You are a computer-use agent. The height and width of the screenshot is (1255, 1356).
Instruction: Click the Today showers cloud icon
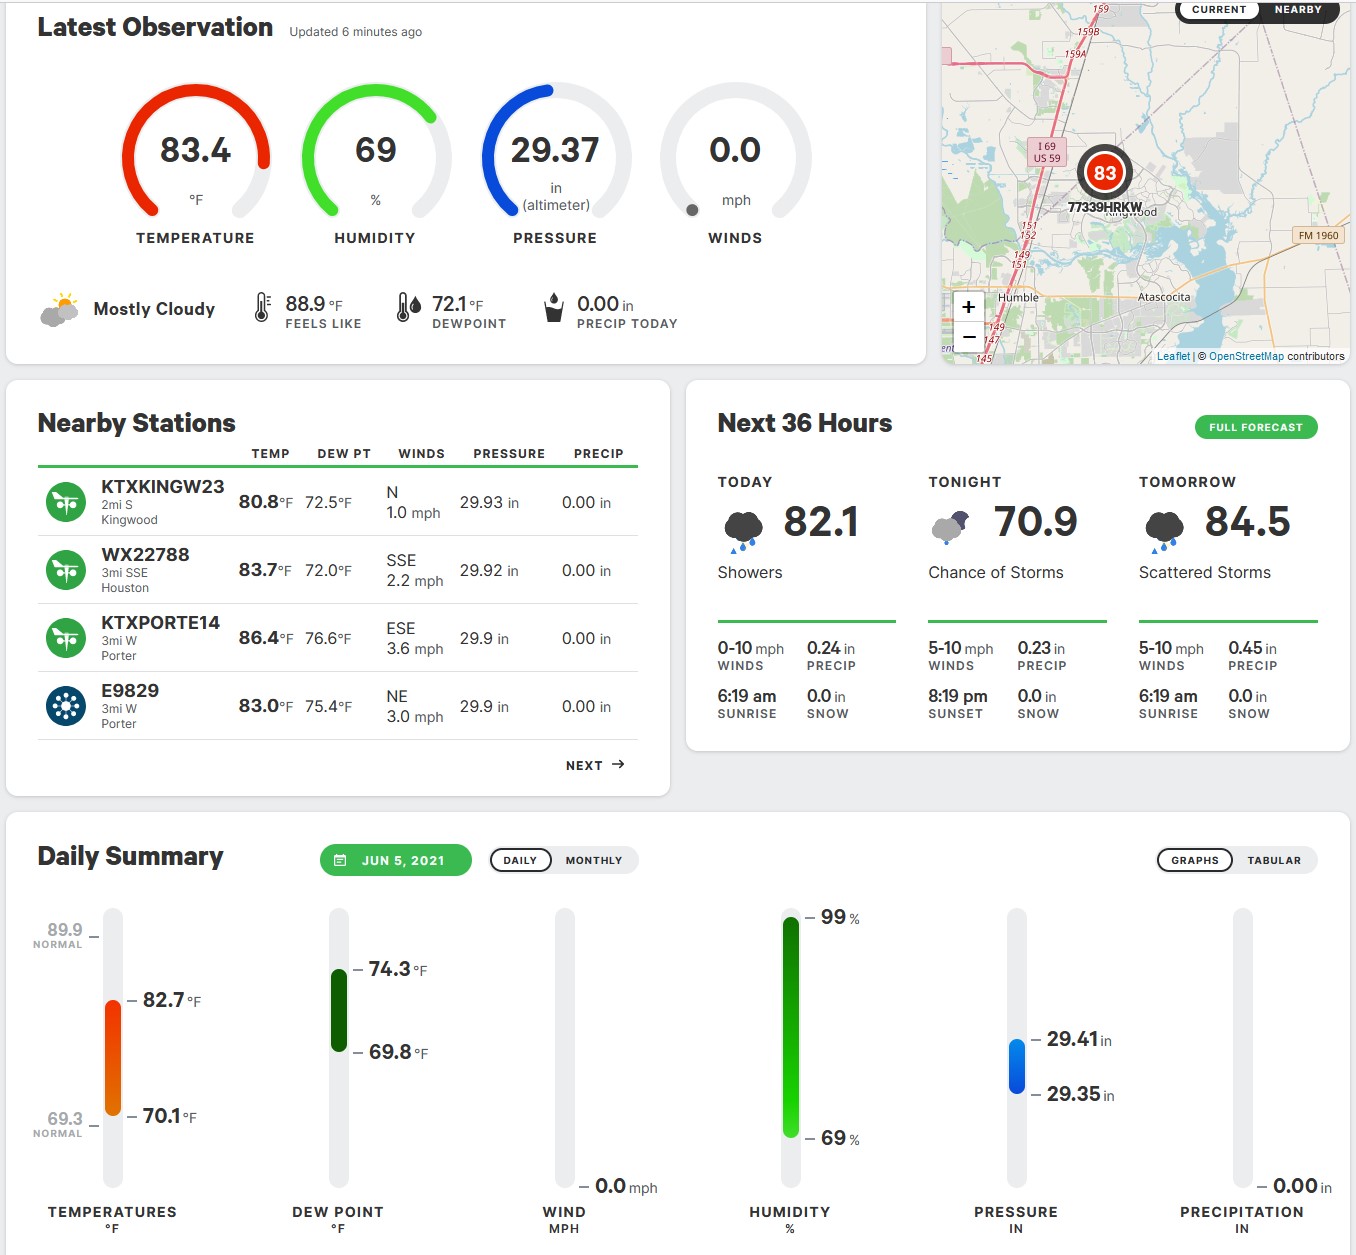pos(743,530)
